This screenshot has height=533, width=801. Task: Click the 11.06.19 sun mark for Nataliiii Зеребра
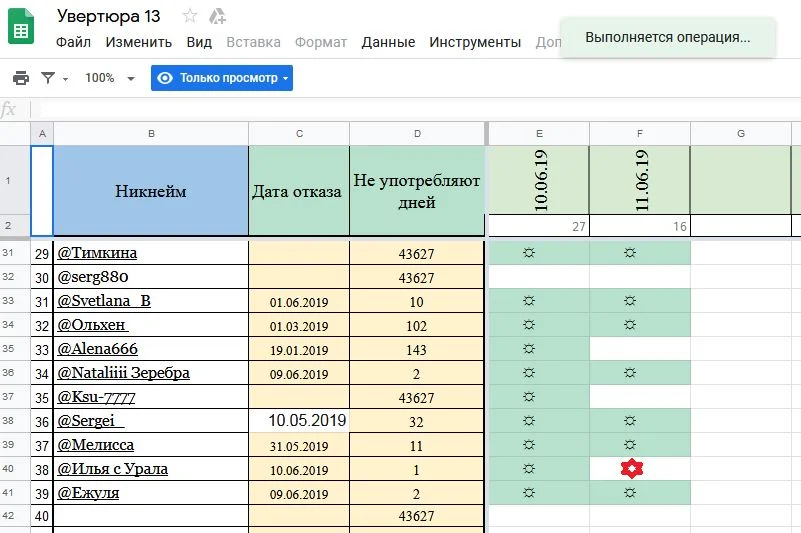630,373
